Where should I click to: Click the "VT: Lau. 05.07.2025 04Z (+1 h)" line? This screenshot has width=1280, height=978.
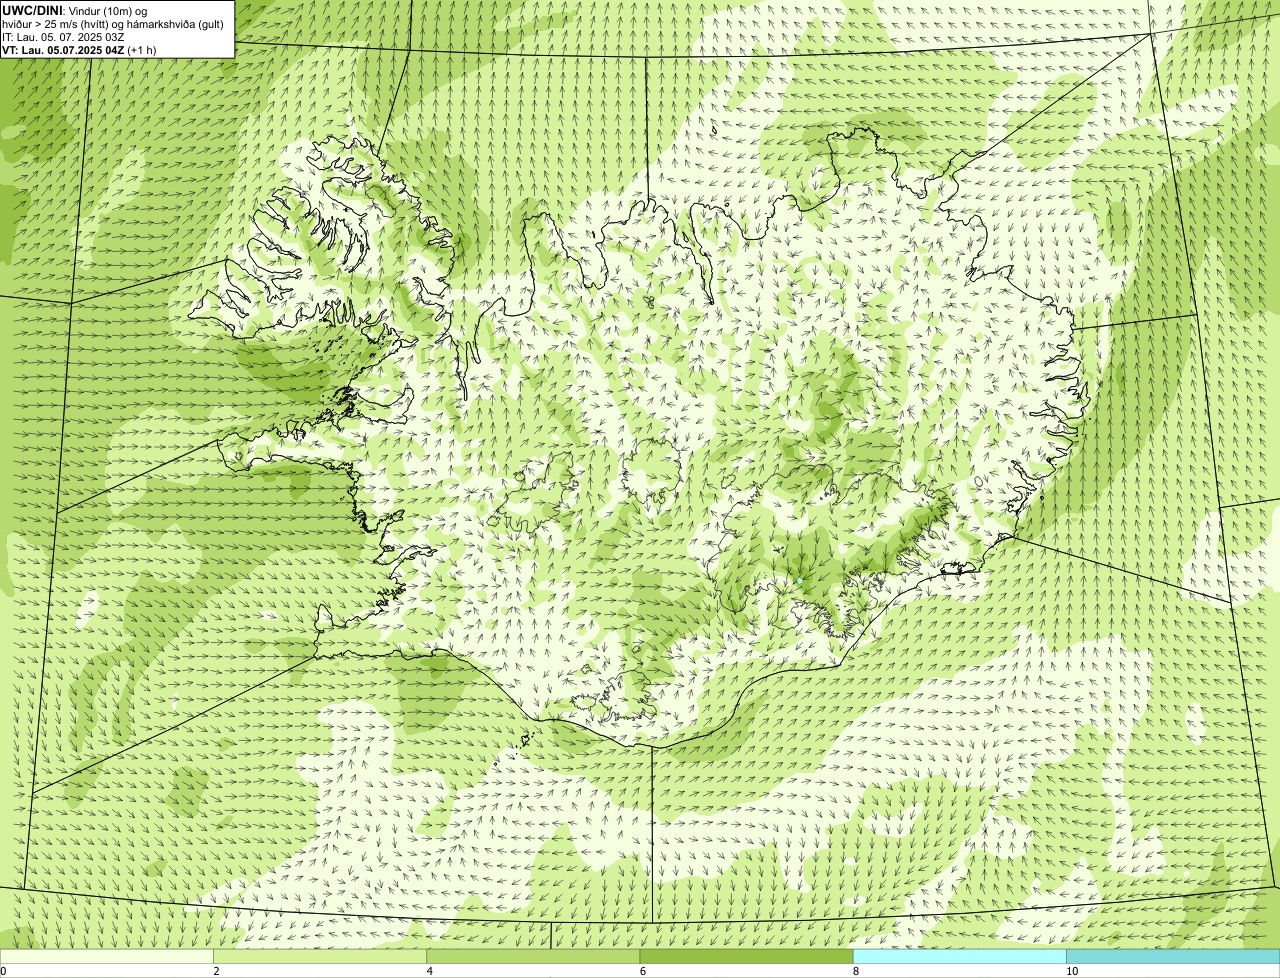coord(79,50)
